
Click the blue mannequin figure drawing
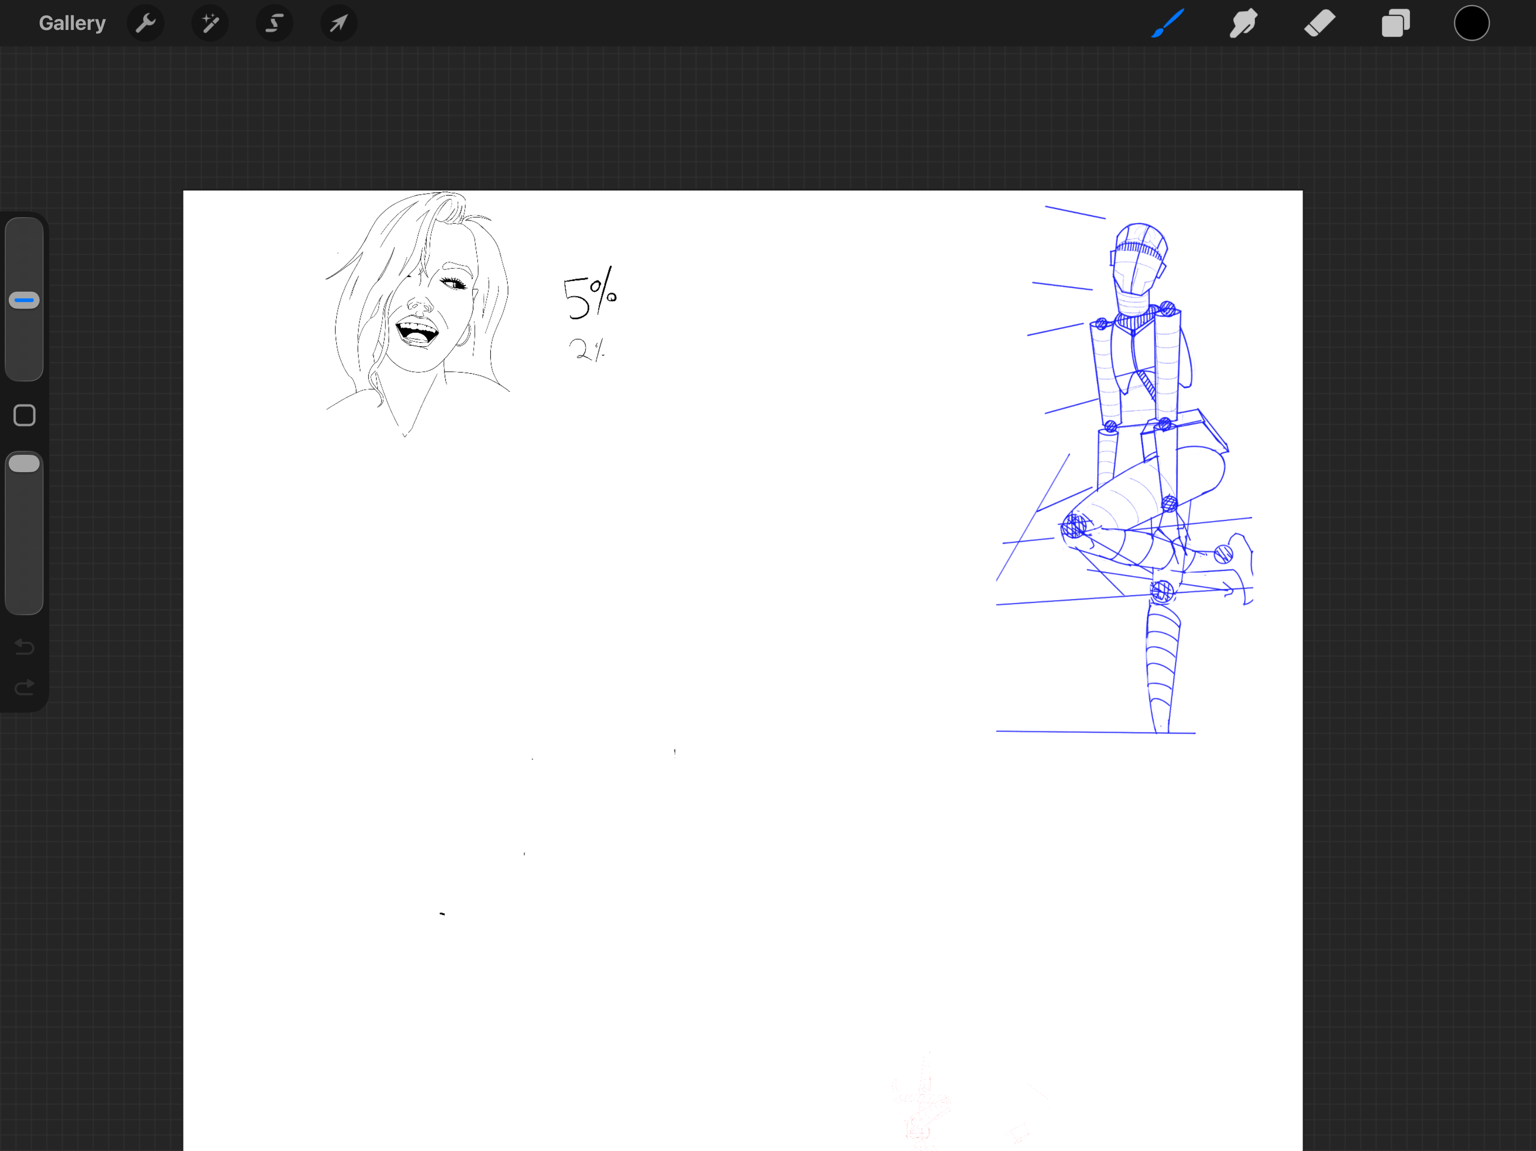tap(1125, 477)
